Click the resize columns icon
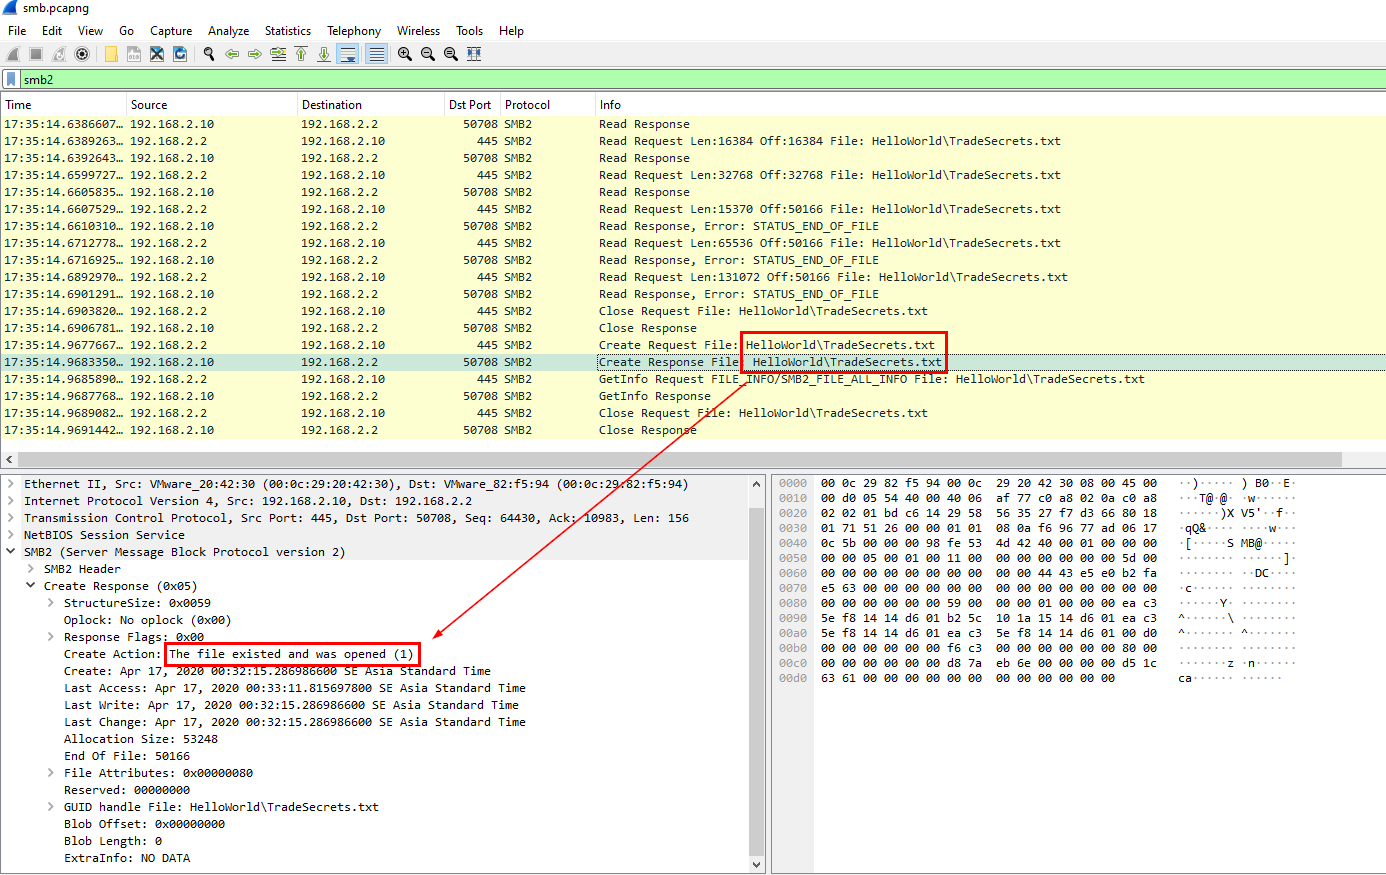This screenshot has height=875, width=1386. [x=474, y=54]
